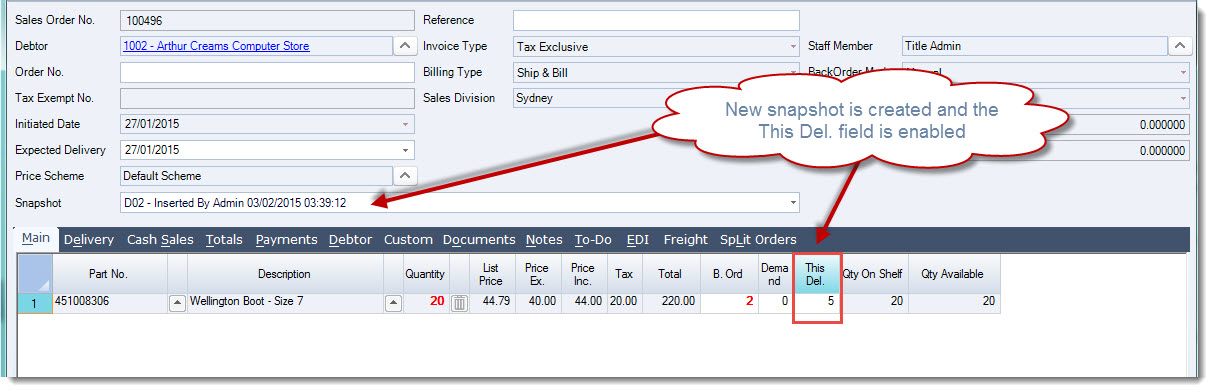Click the lookup arrow button beside Staff Member
Viewport: 1213px width, 392px height.
click(1180, 46)
